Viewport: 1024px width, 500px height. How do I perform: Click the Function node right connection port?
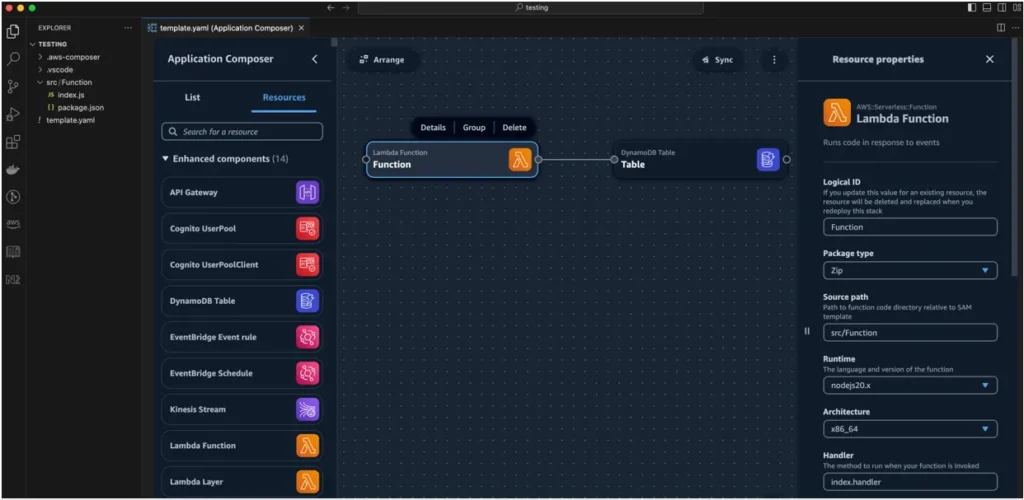pos(538,159)
